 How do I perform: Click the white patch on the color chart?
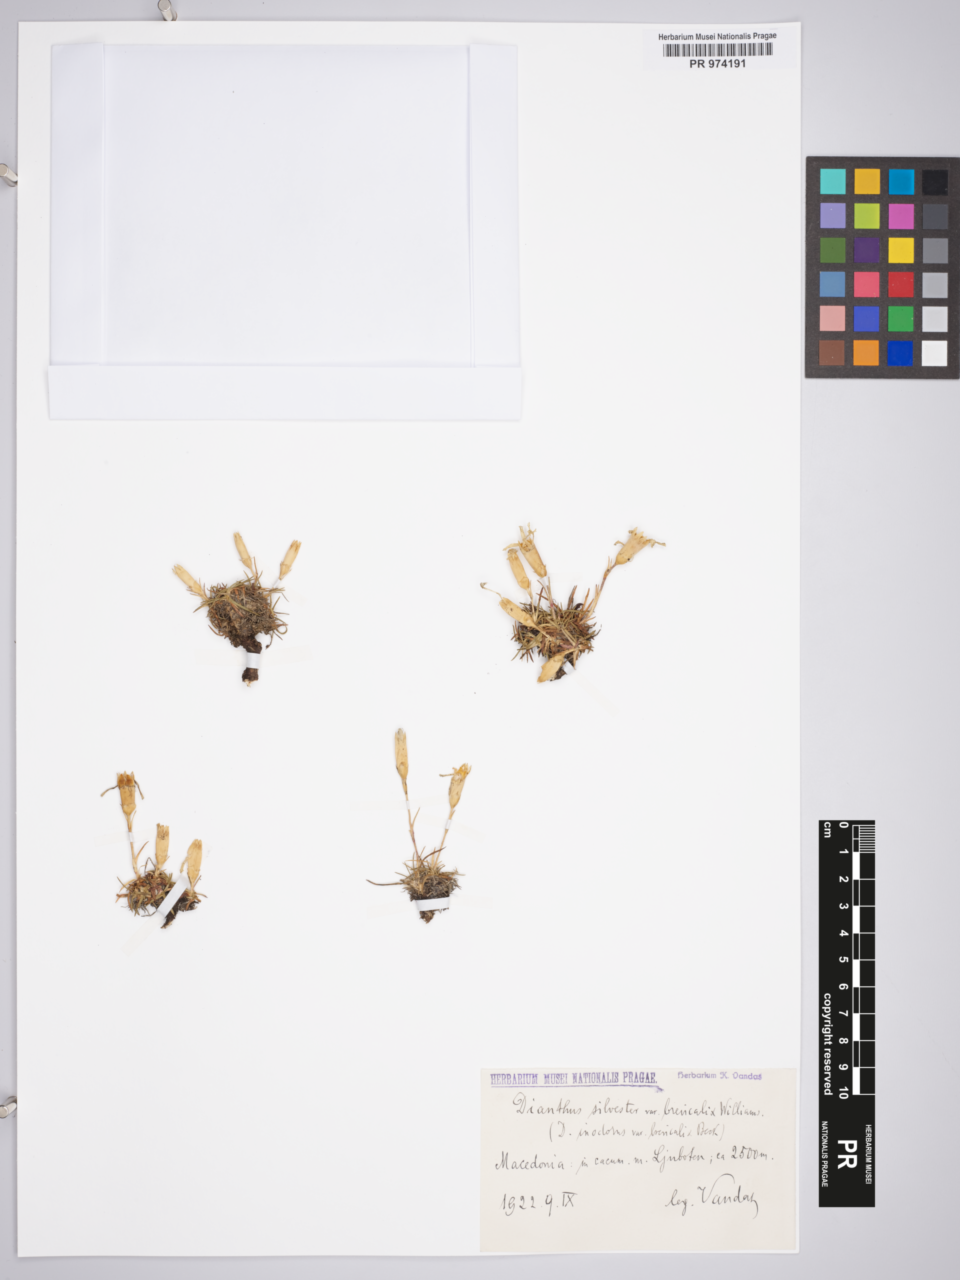point(934,353)
